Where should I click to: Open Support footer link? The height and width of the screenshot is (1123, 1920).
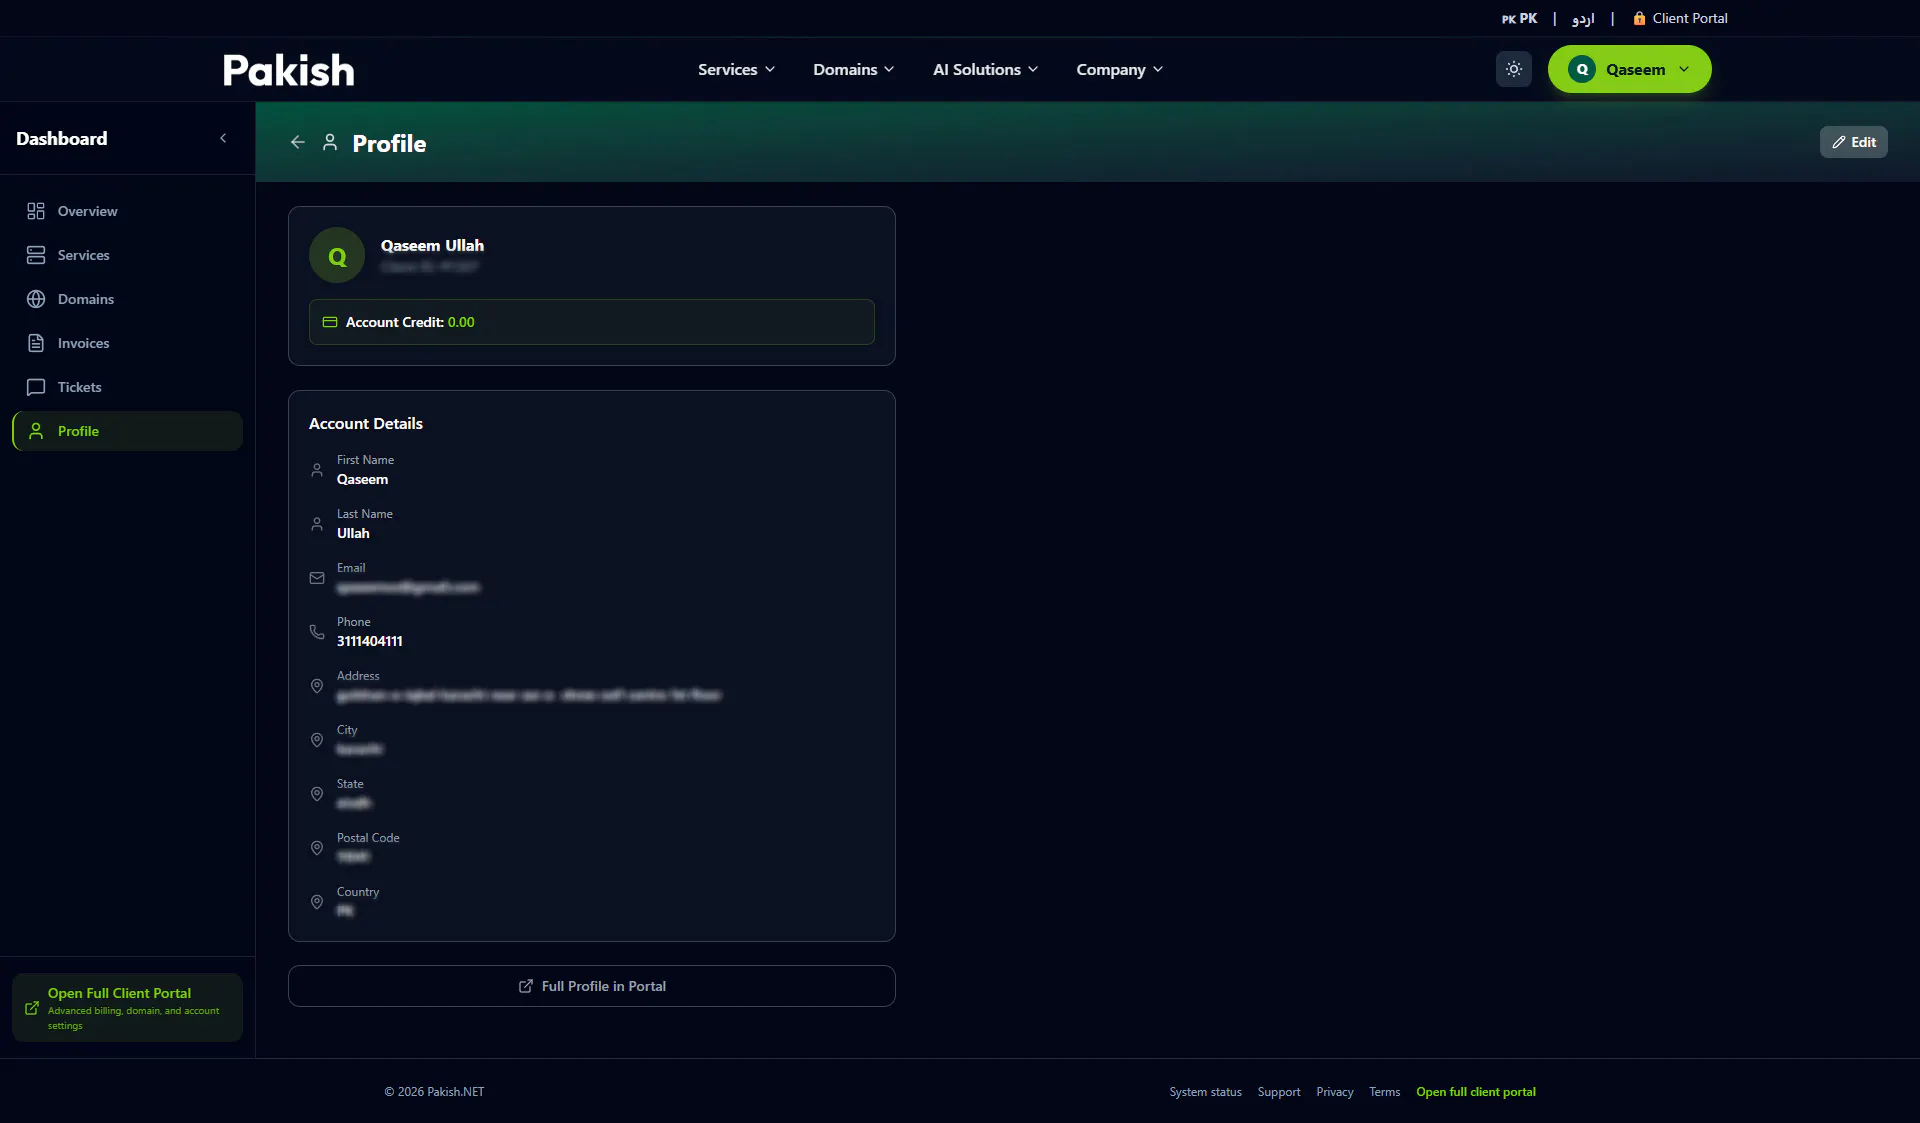[1278, 1092]
